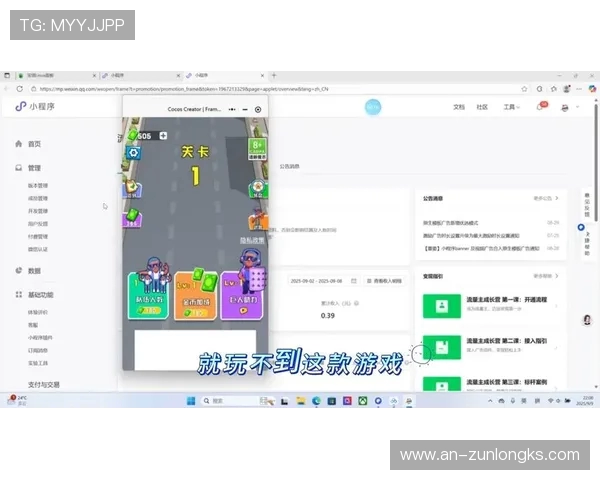This screenshot has width=600, height=480.
Task: Open 客服 in sidebar
Action: 33,325
